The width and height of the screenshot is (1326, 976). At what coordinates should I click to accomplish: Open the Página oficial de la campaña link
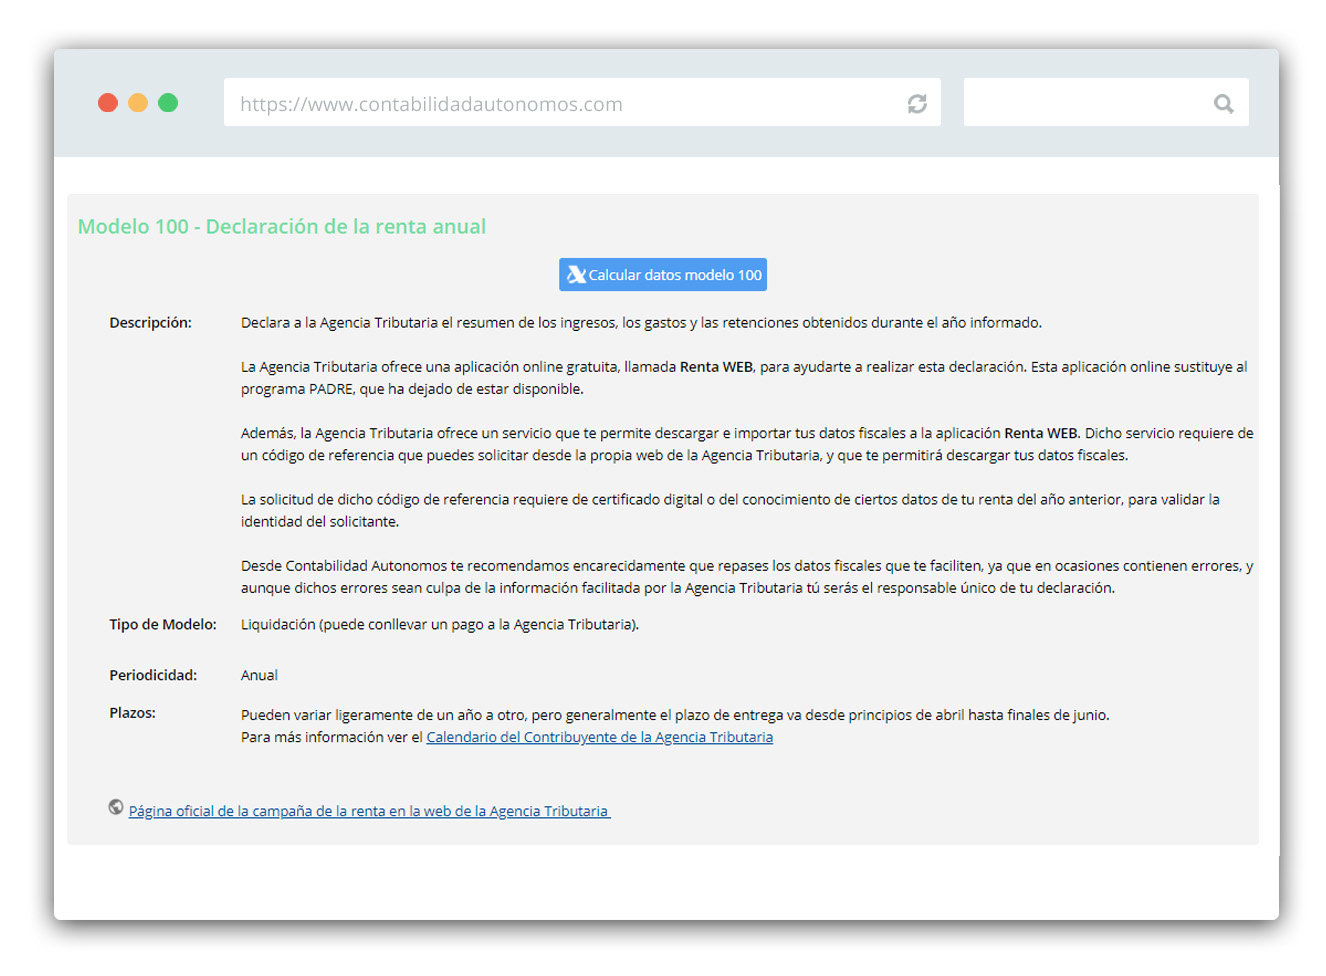(x=368, y=812)
